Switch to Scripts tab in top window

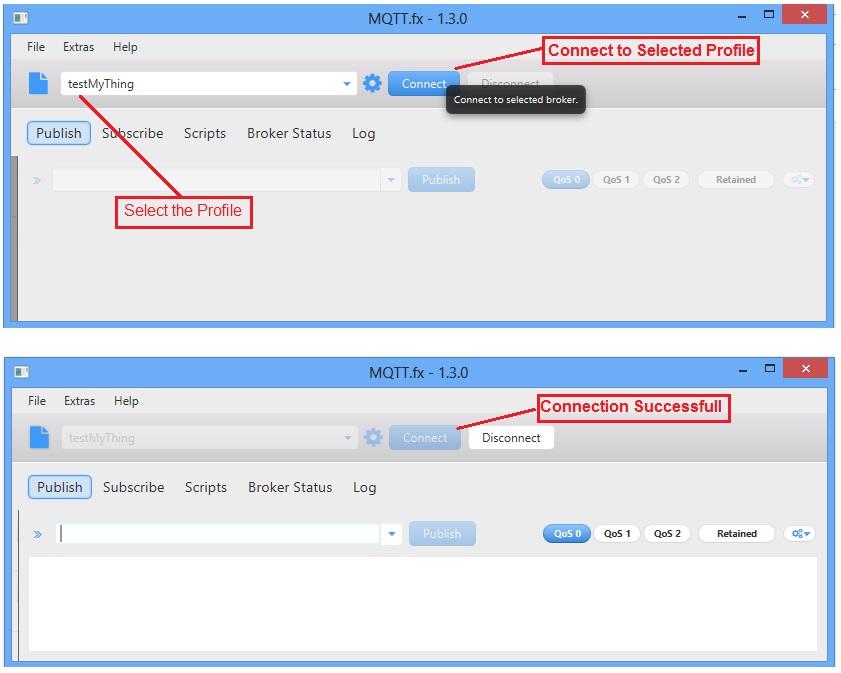(205, 133)
